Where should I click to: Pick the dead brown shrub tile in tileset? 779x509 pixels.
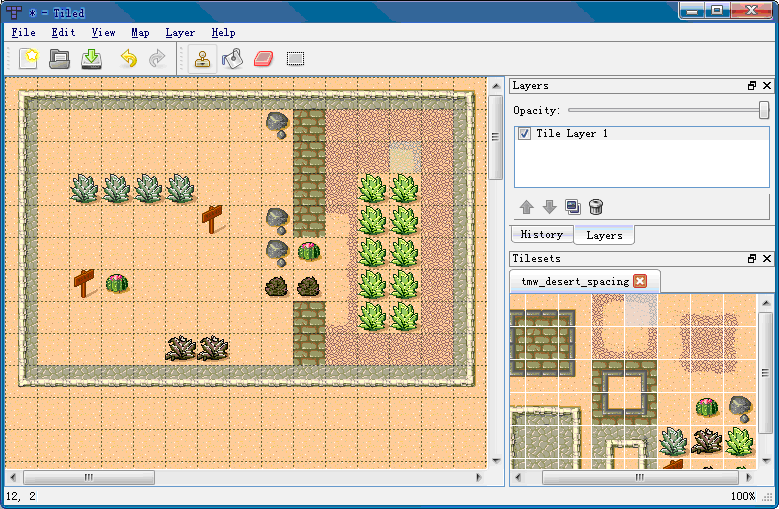click(x=707, y=441)
